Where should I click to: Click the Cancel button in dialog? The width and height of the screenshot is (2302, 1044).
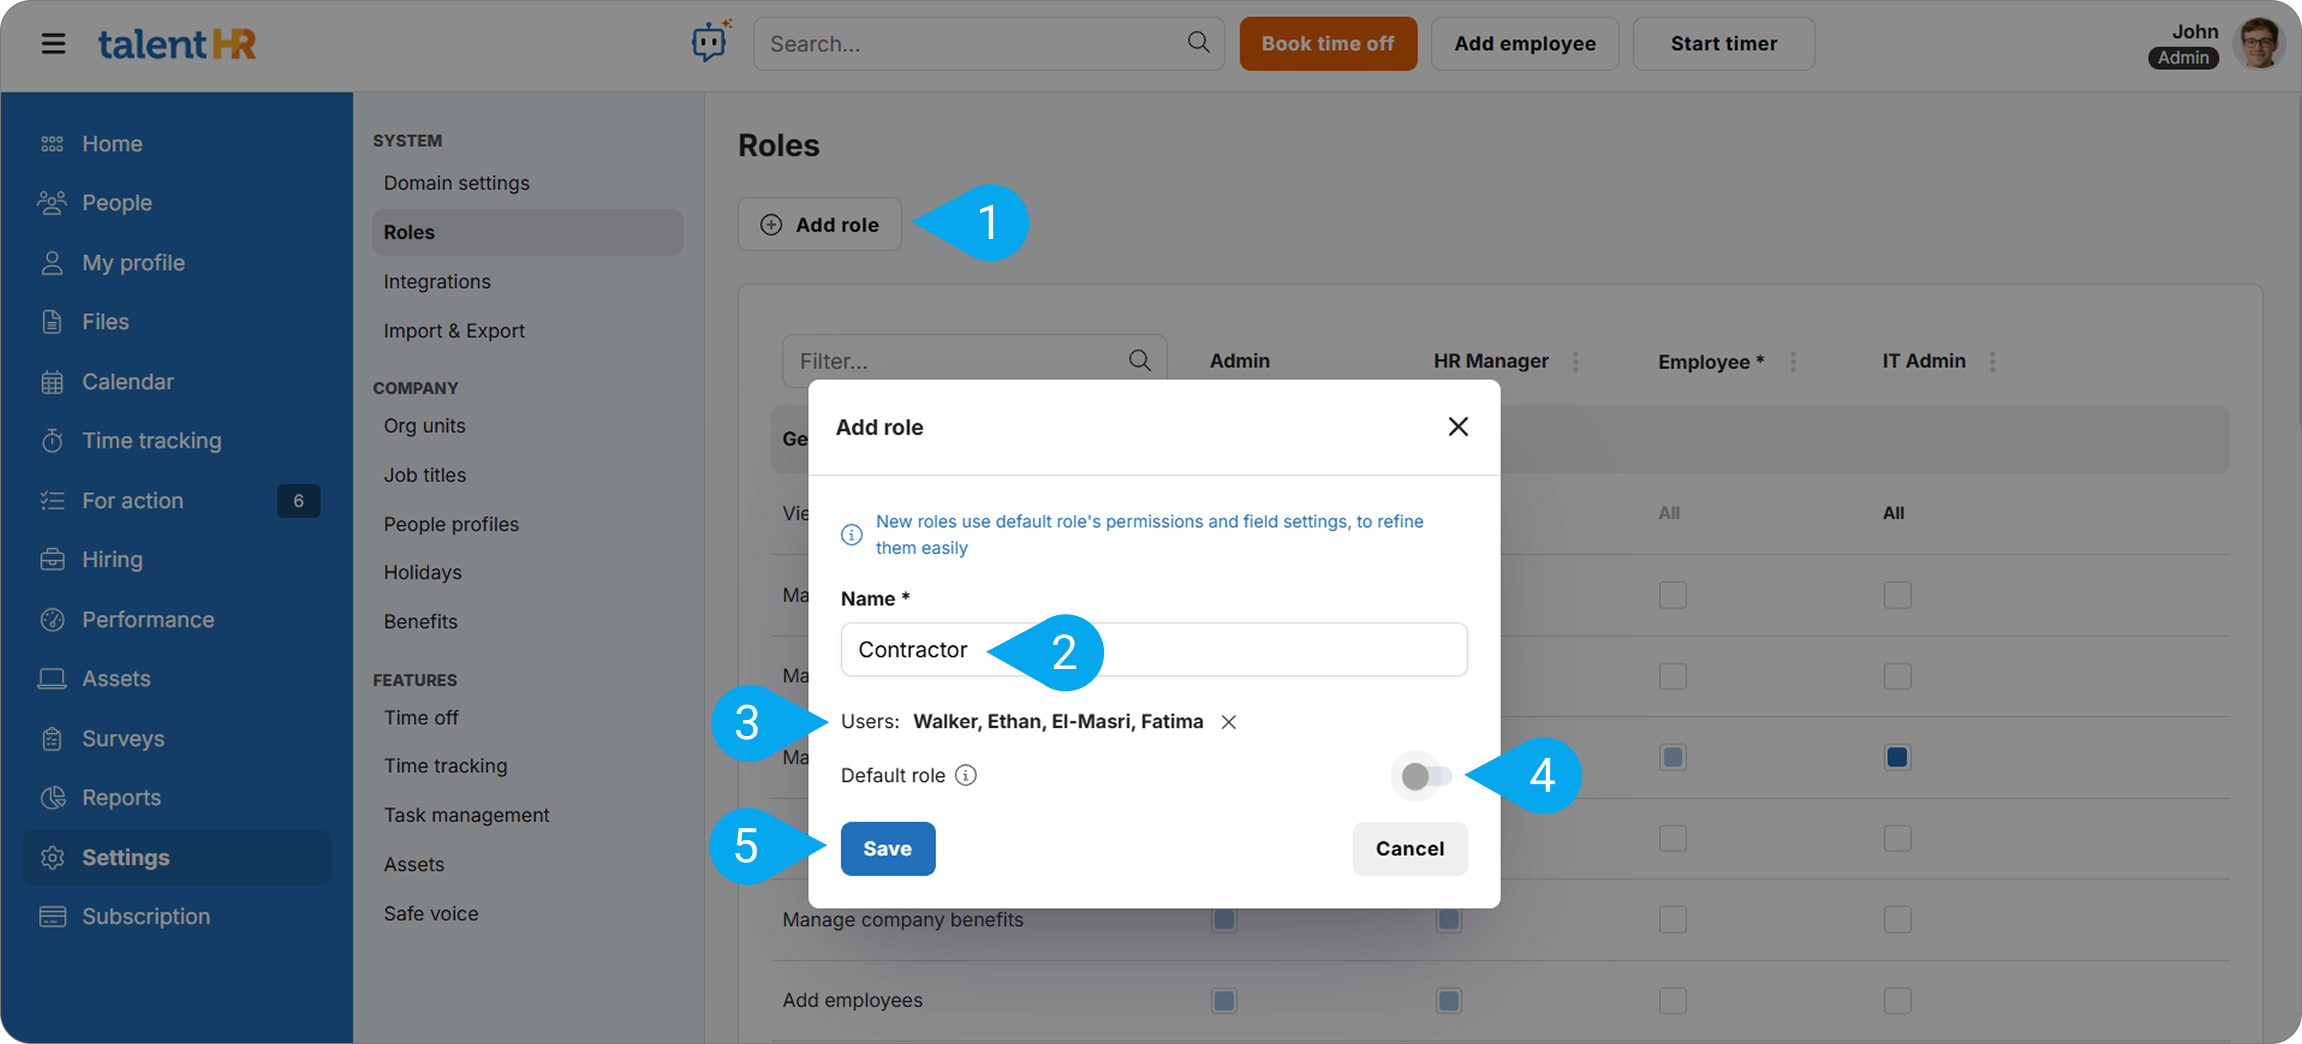(1409, 849)
